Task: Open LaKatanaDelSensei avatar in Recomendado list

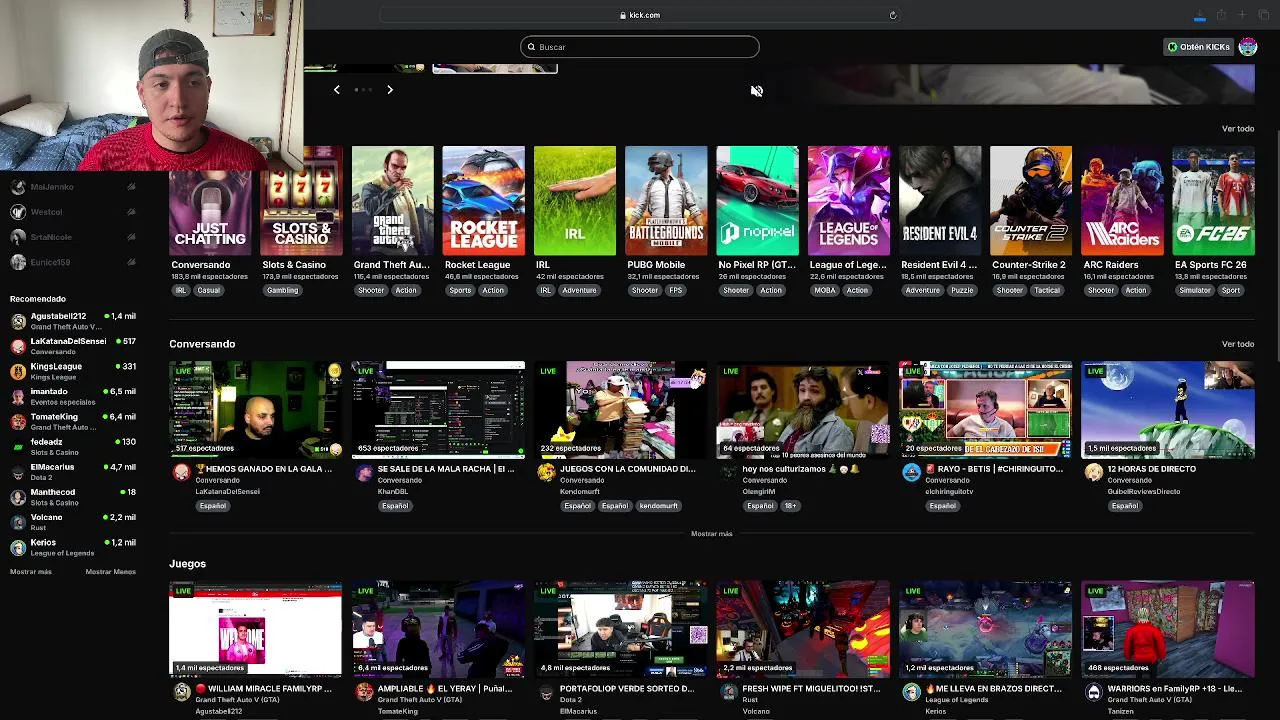Action: 18,346
